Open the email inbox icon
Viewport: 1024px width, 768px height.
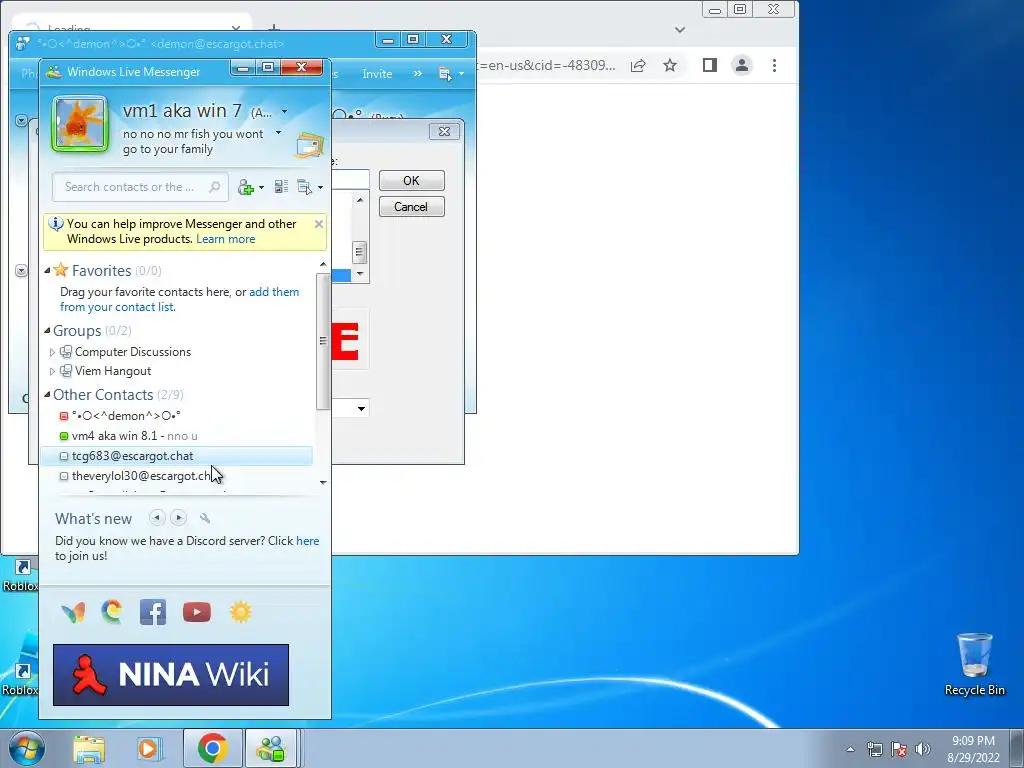[310, 145]
